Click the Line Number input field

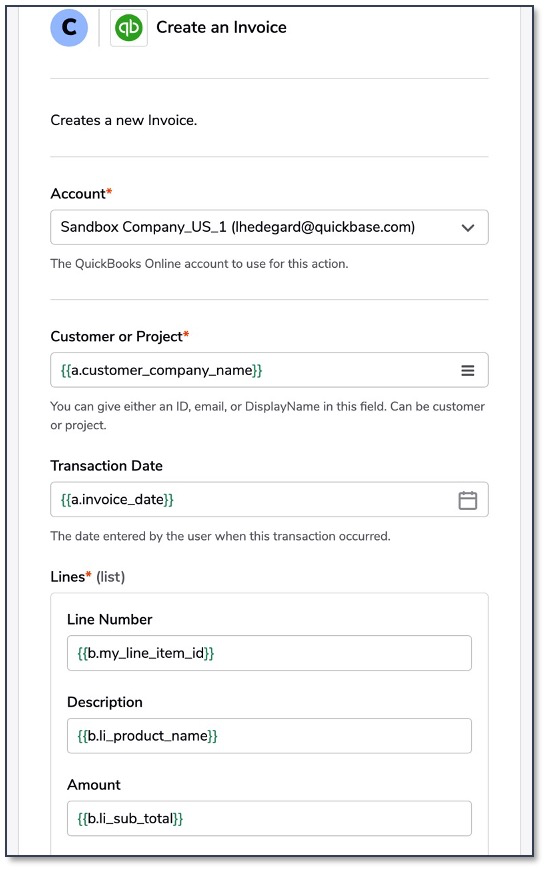(x=269, y=653)
